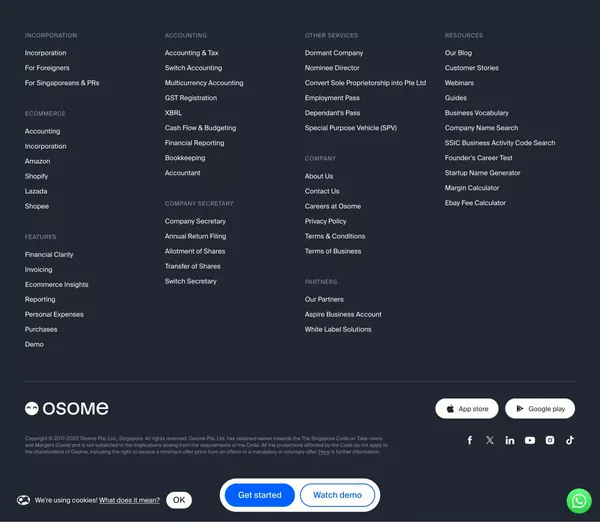View Terms & Conditions link
Viewport: 600px width, 525px height.
pos(335,236)
